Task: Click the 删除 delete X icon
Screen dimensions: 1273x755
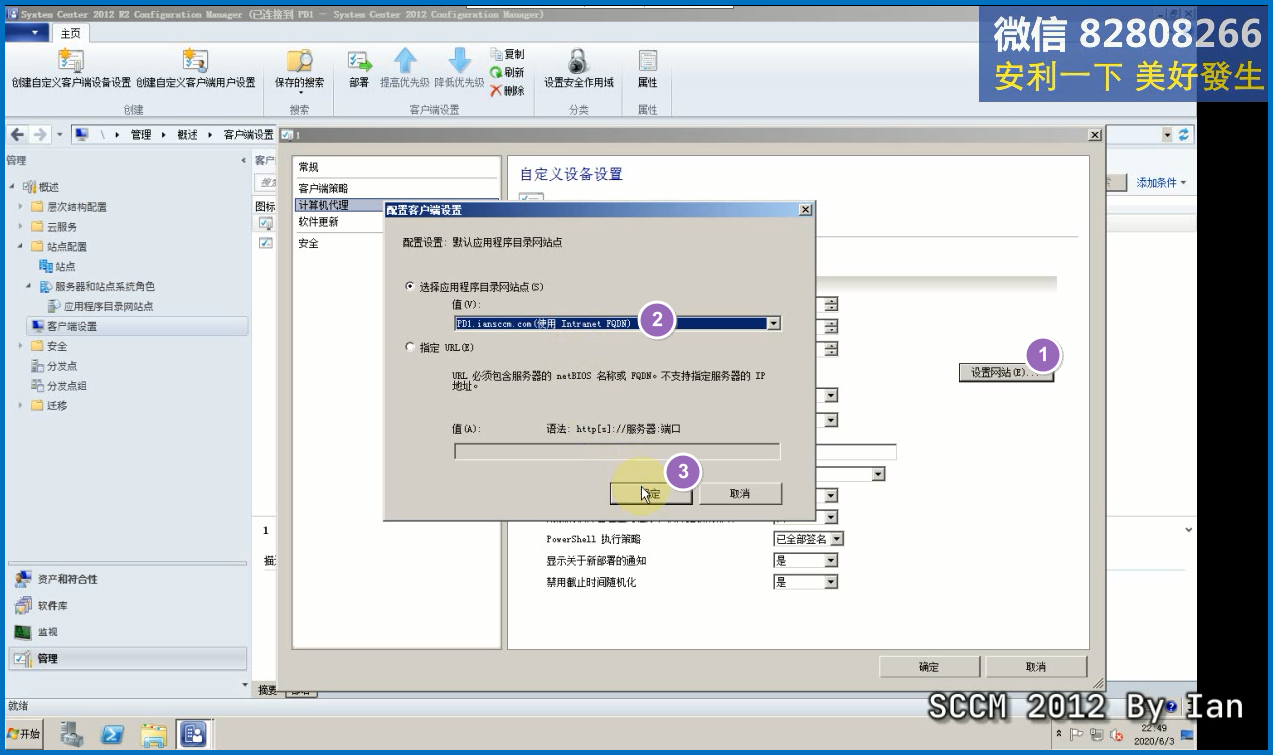Action: click(x=496, y=90)
